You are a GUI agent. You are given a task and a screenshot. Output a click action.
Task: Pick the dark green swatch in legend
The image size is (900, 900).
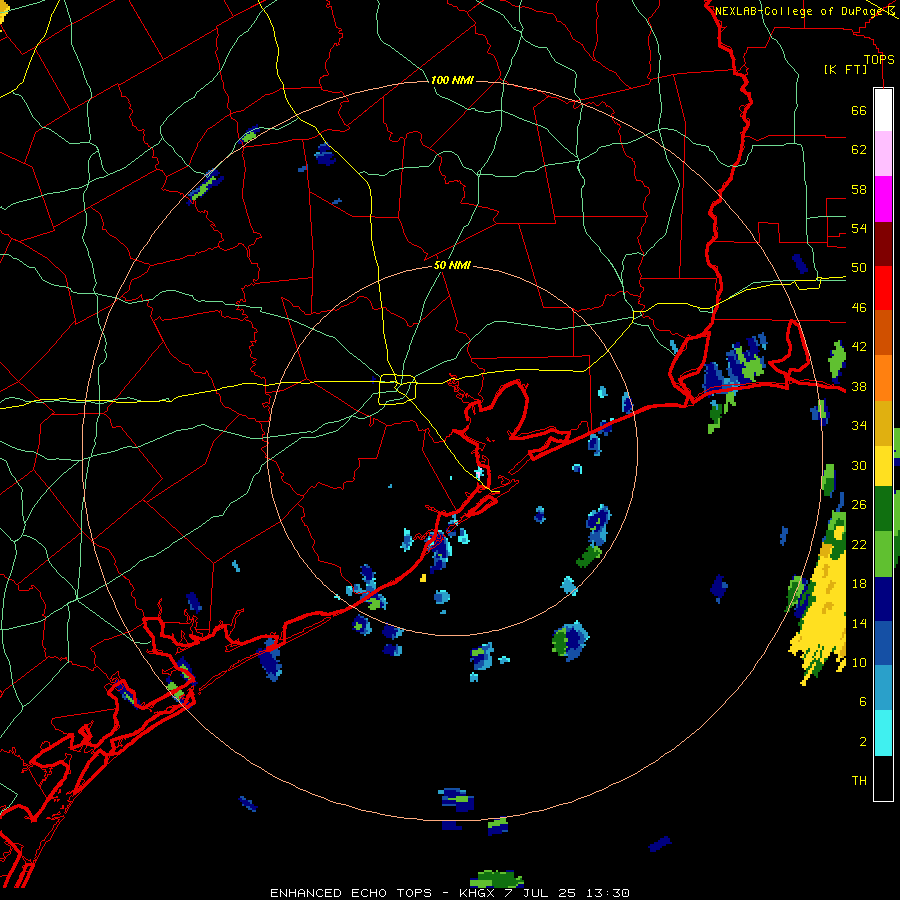883,509
